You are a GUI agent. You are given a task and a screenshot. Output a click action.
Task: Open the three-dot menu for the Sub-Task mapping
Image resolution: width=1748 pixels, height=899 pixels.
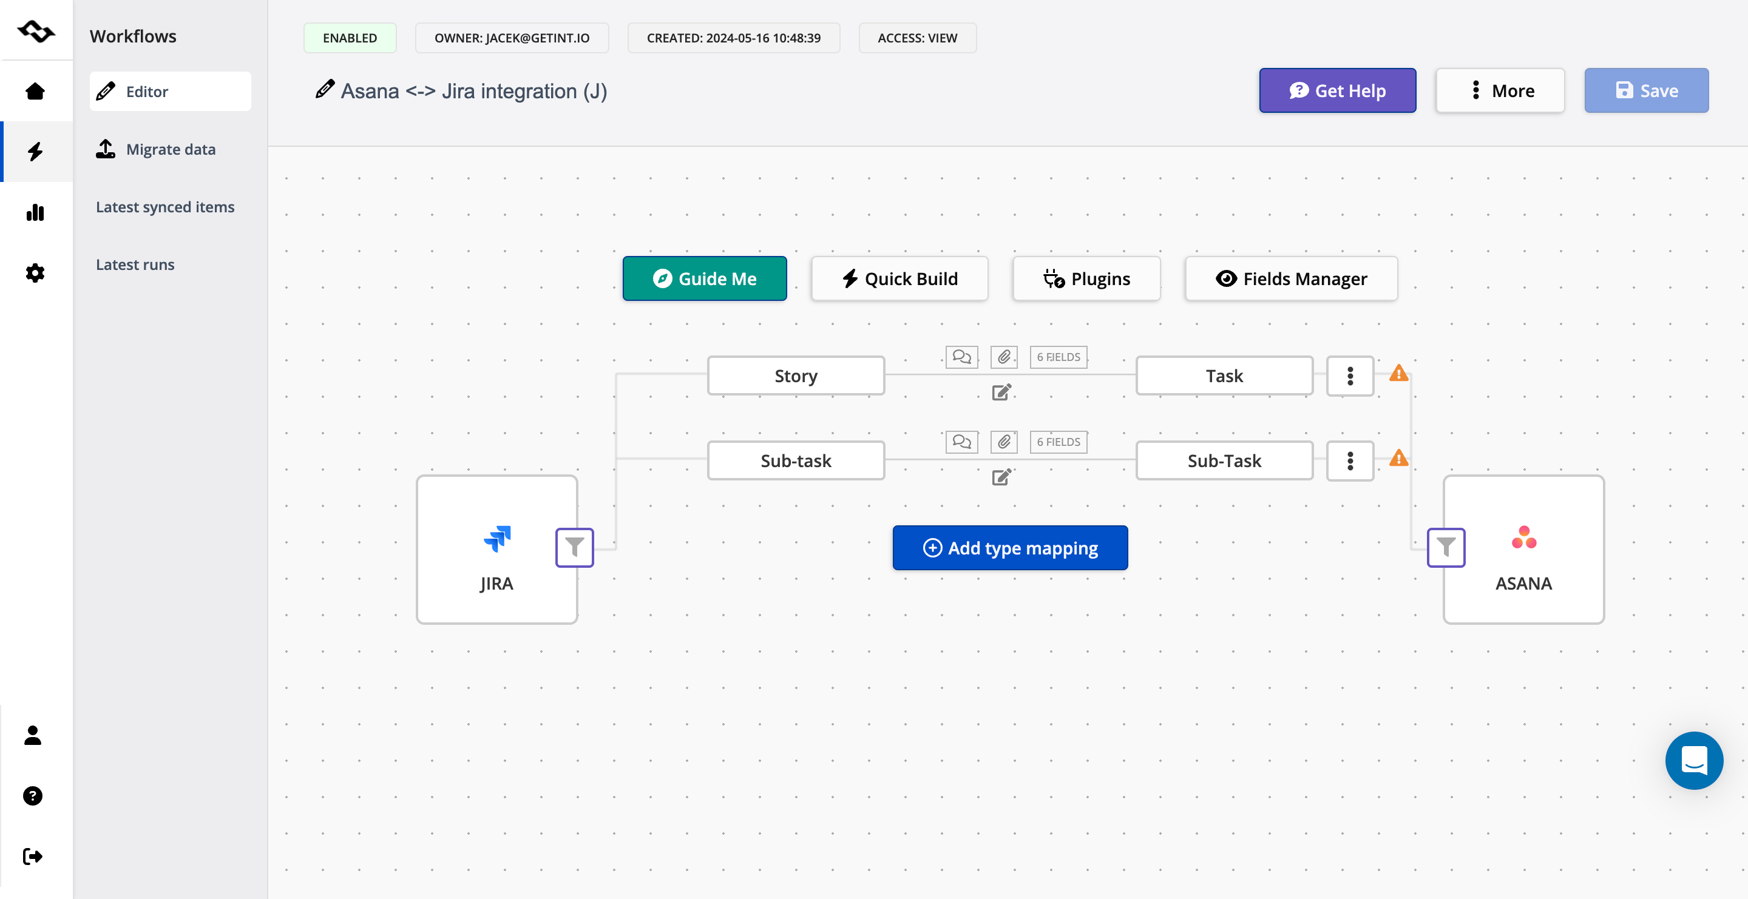pos(1350,461)
